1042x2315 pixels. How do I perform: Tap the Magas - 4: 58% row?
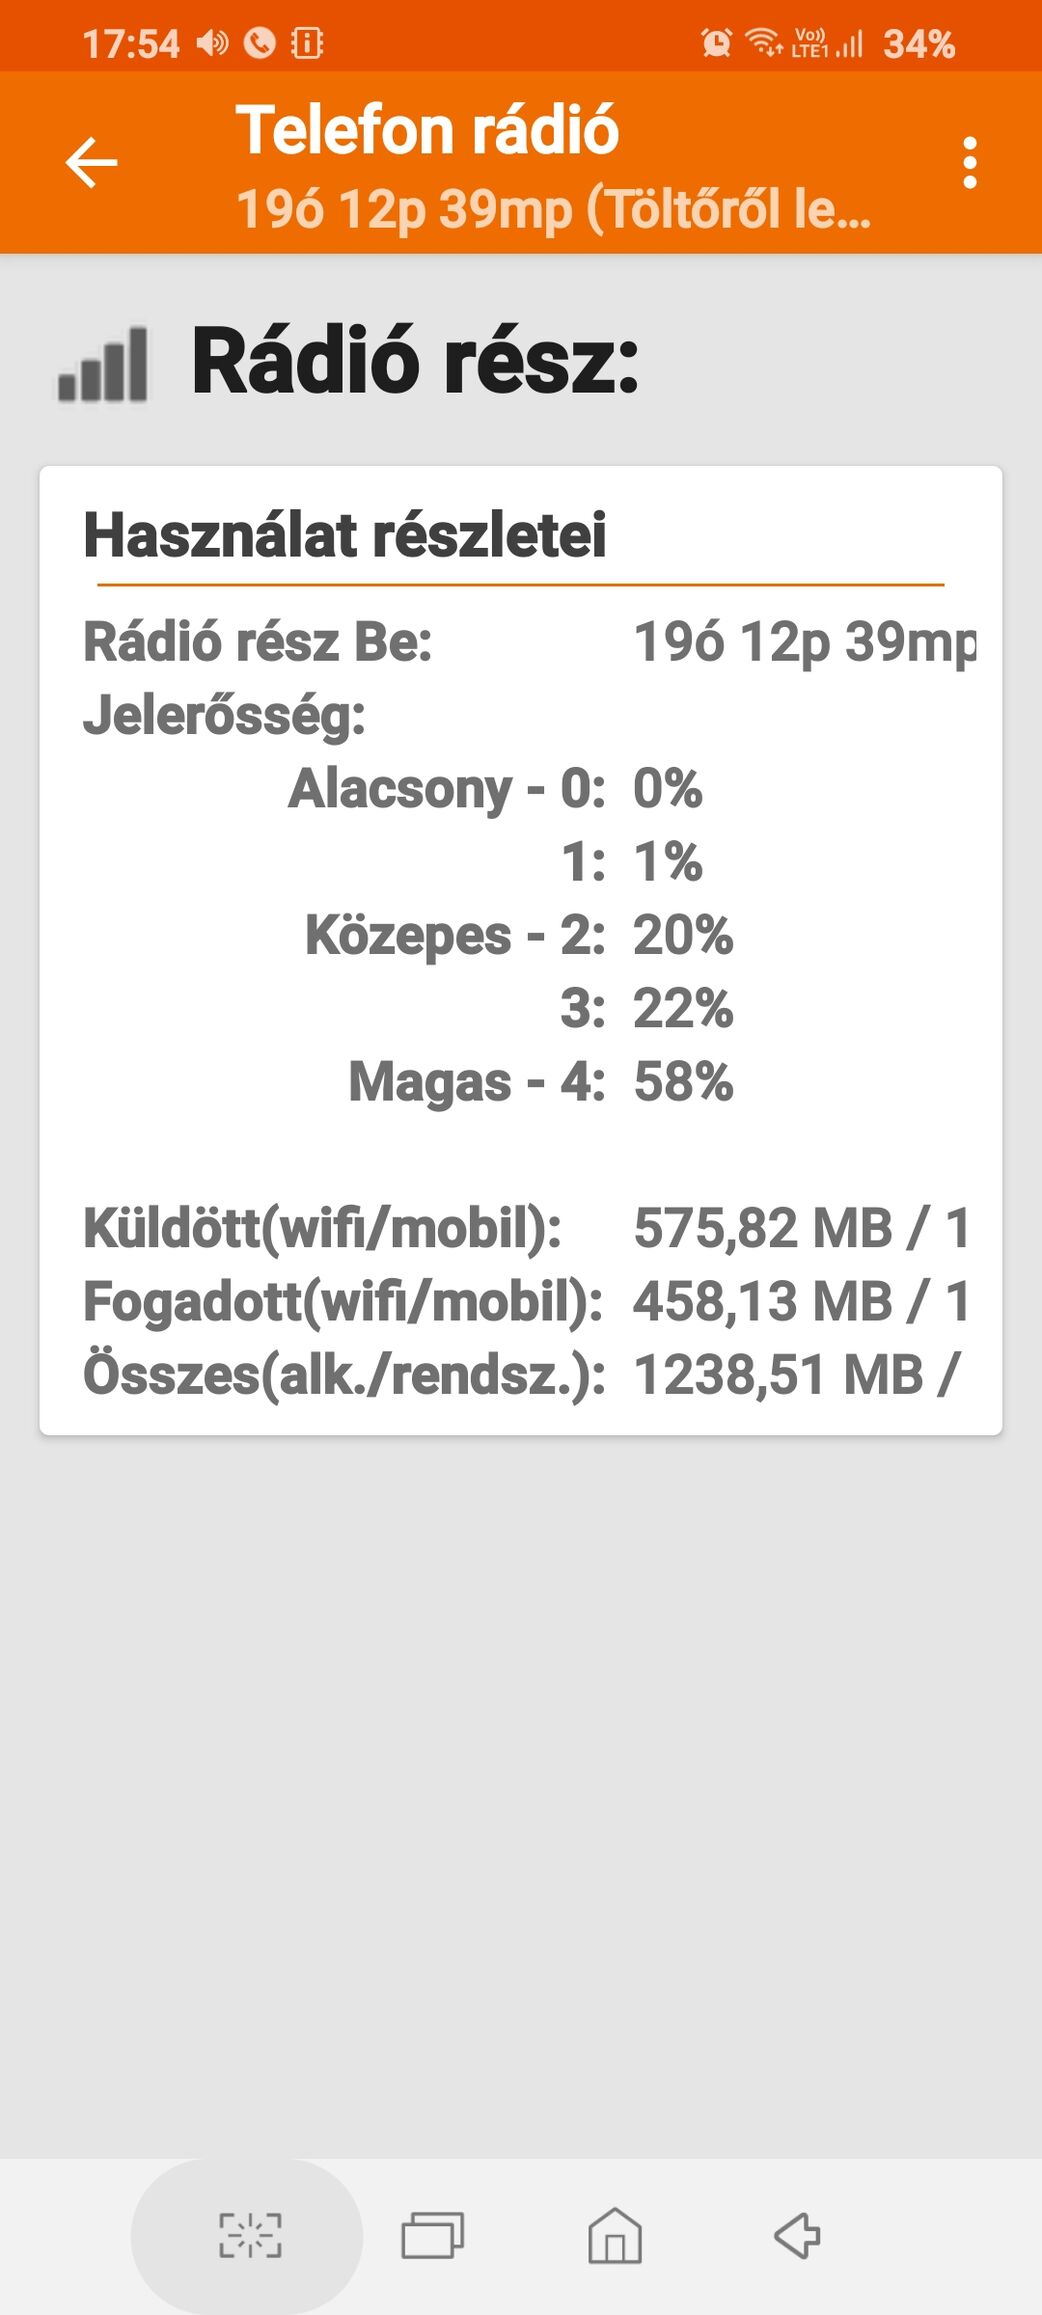541,1082
